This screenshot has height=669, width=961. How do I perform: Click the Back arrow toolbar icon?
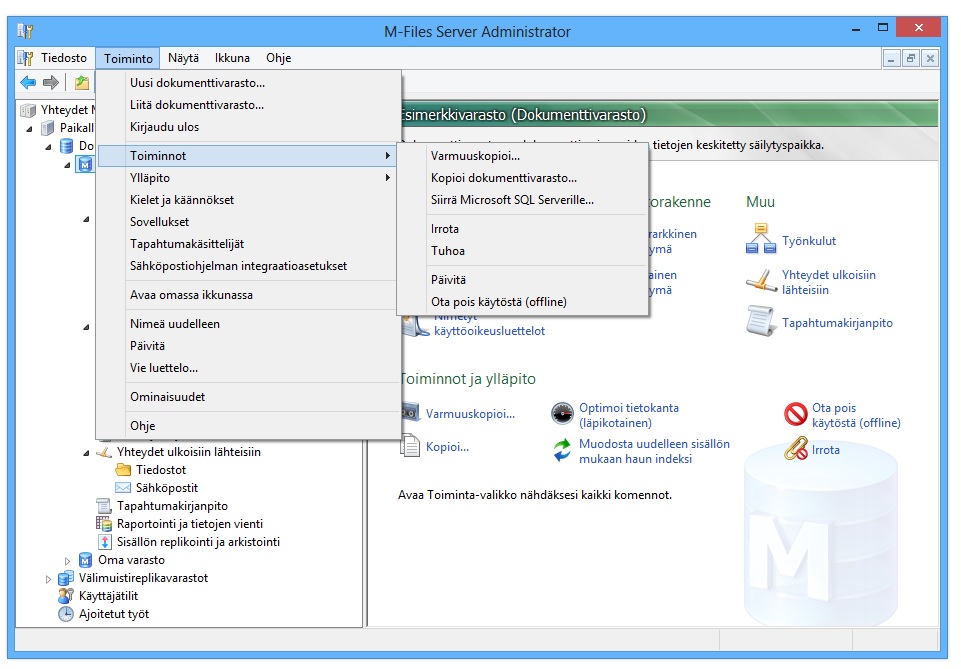[x=28, y=82]
